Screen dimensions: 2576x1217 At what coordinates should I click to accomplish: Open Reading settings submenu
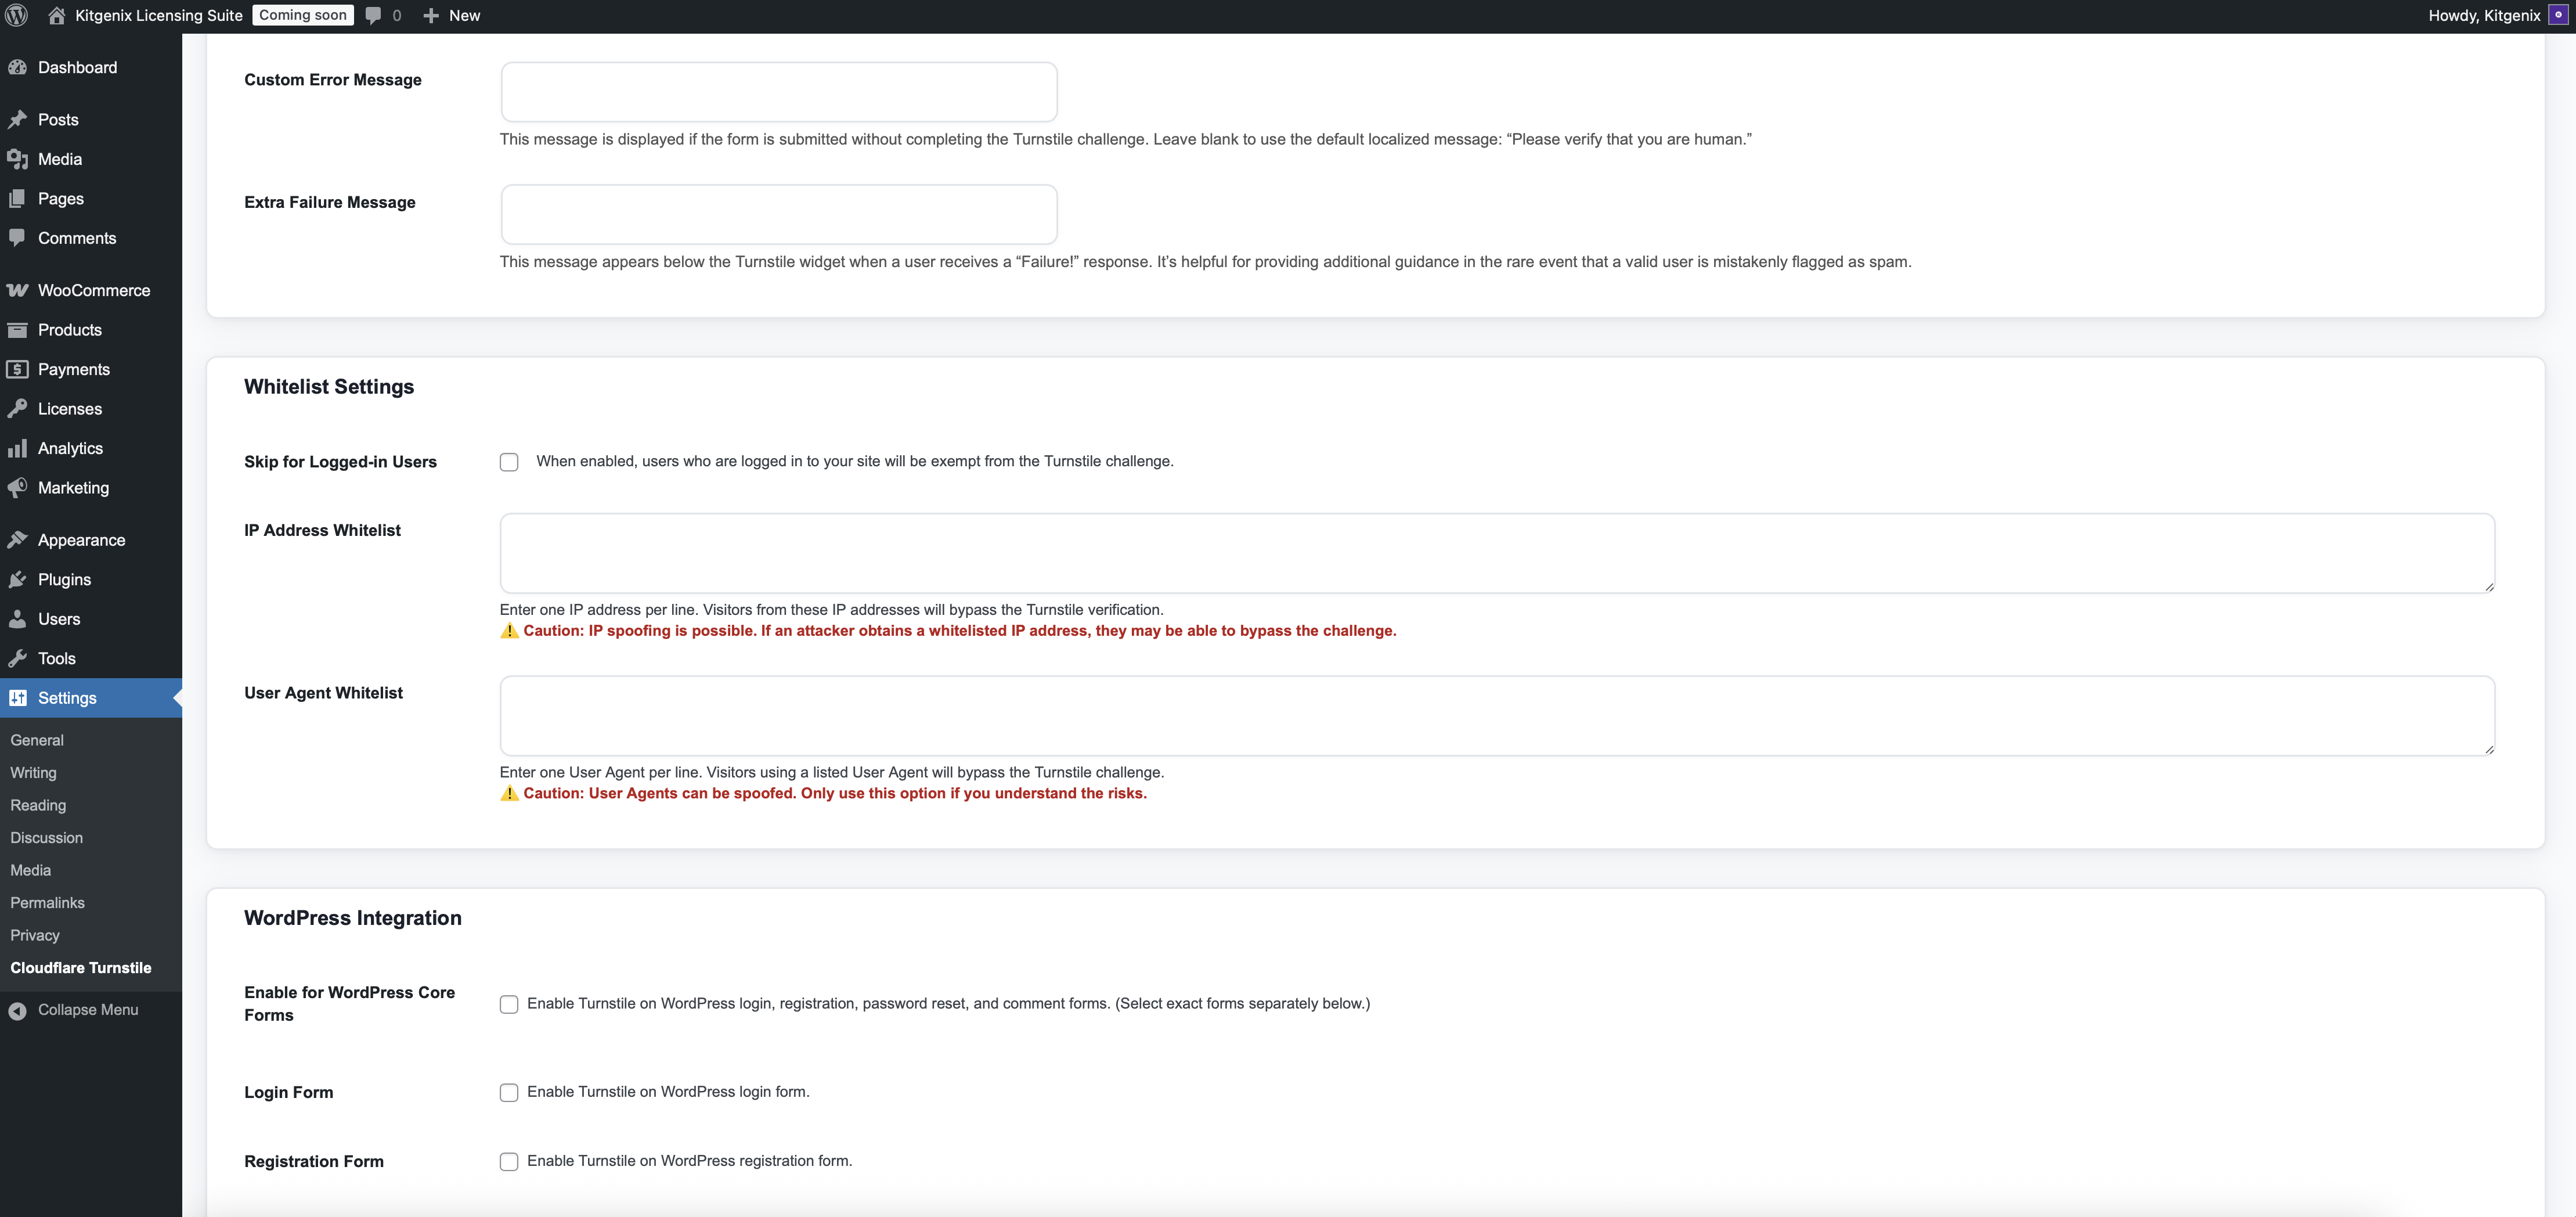pos(38,805)
